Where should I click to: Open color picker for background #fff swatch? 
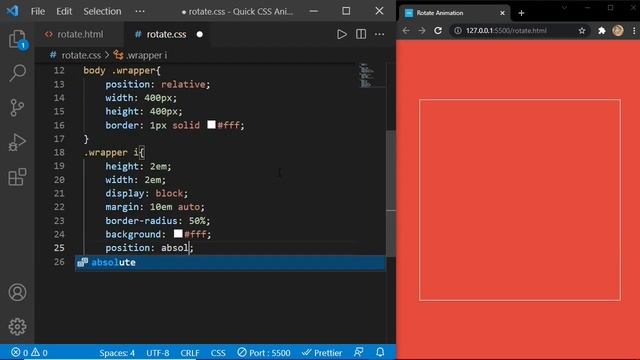(178, 233)
